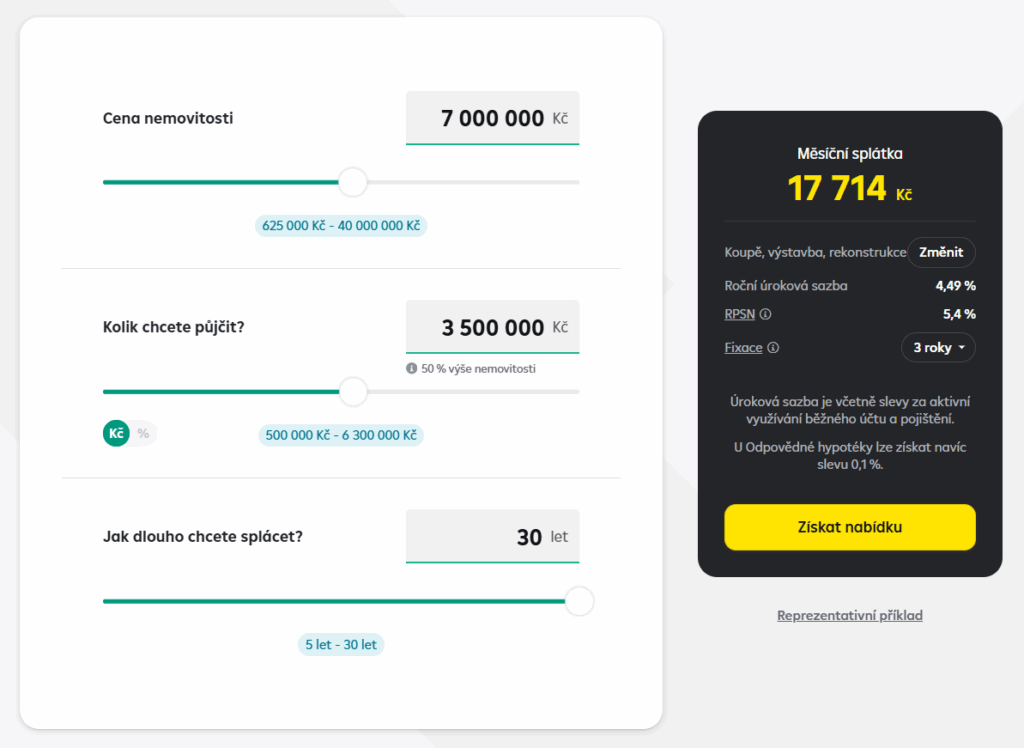Image resolution: width=1024 pixels, height=748 pixels.
Task: Click the info icon beside Fixace
Action: (774, 348)
